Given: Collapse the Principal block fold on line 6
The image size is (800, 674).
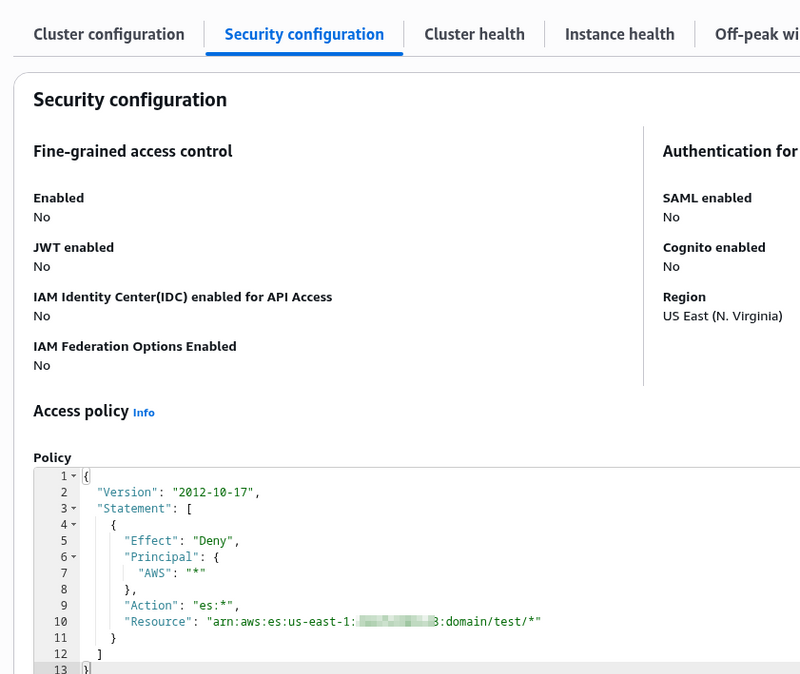Looking at the screenshot, I should (74, 557).
